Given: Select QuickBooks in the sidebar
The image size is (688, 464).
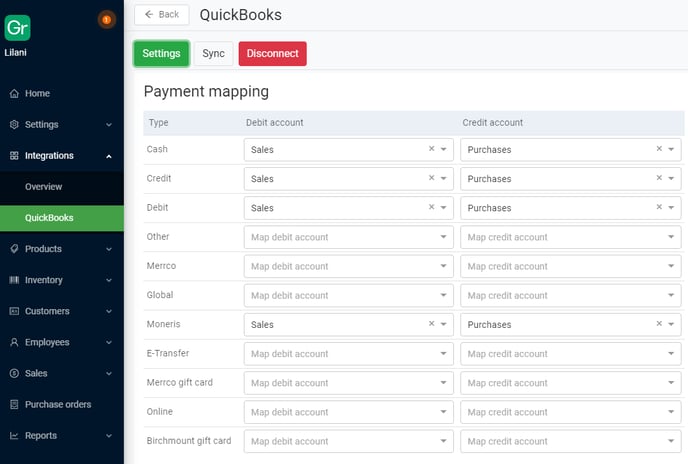Looking at the screenshot, I should (x=49, y=218).
